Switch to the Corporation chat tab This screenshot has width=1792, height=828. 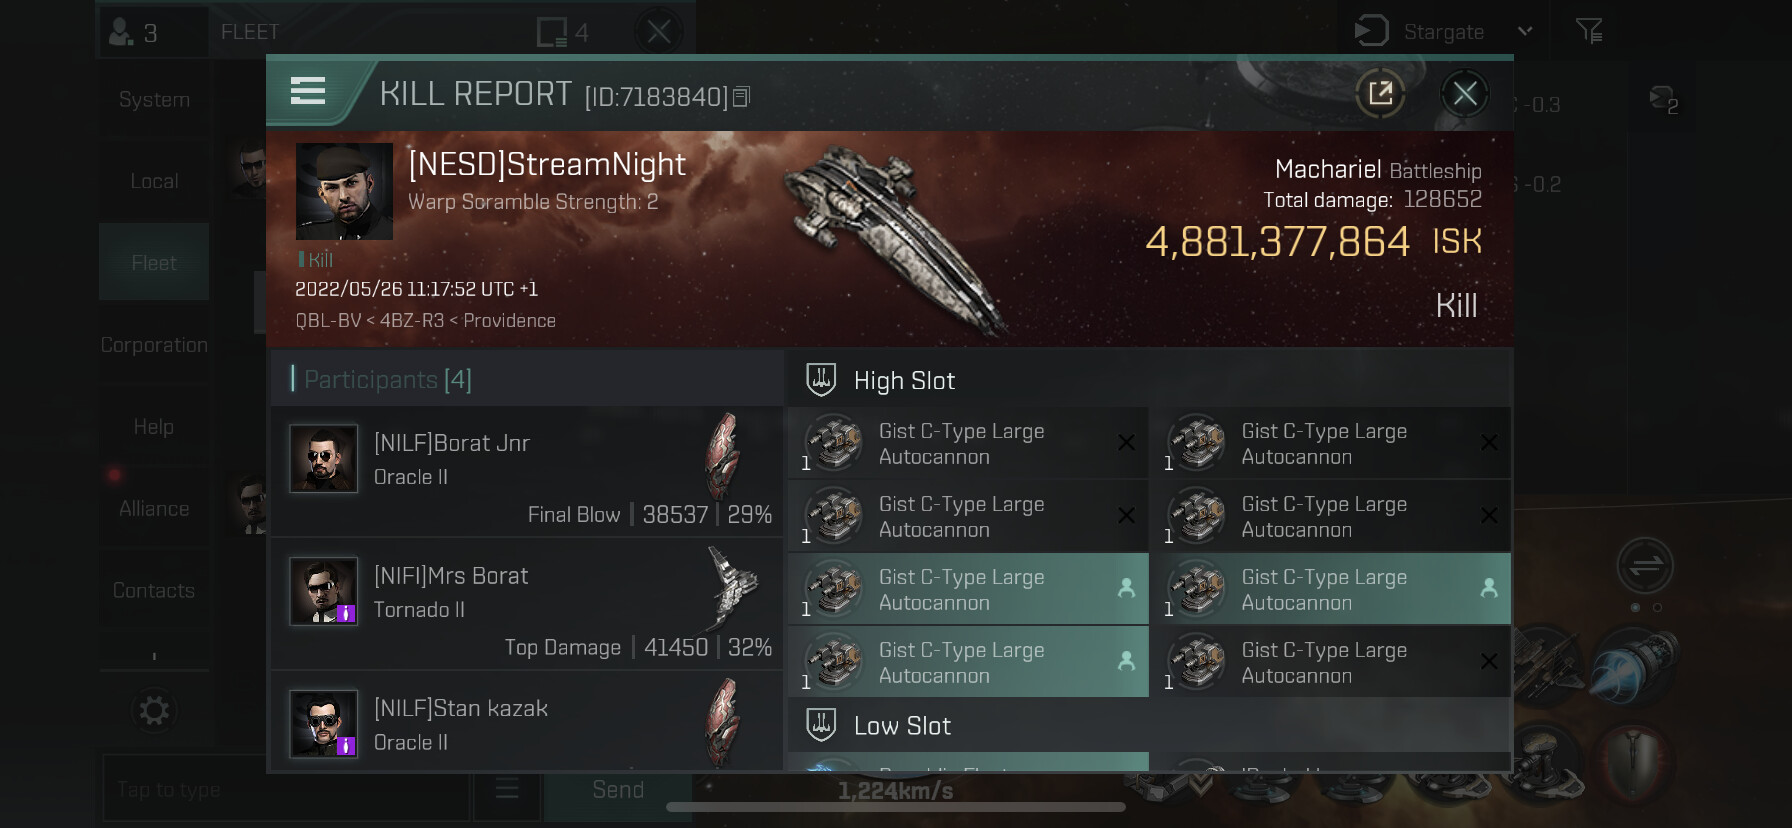tap(154, 345)
